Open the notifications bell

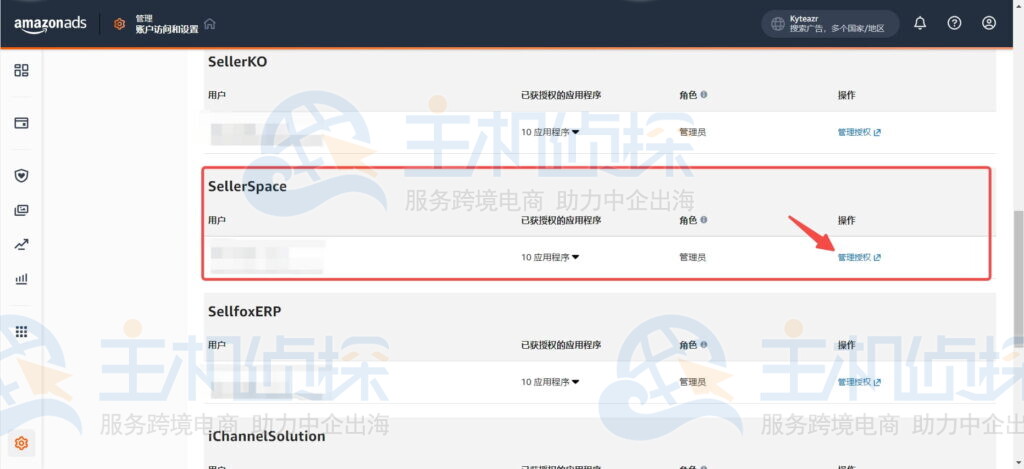point(920,23)
